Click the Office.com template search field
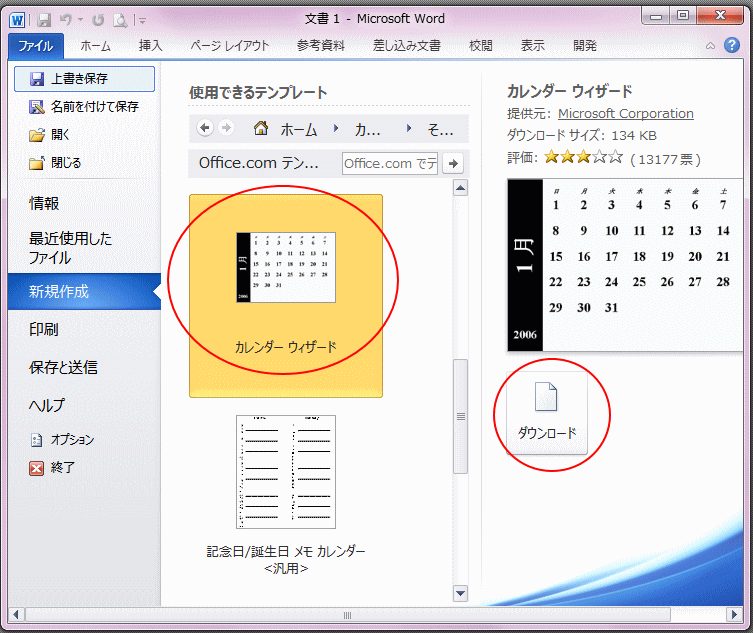Viewport: 753px width, 633px height. [390, 163]
